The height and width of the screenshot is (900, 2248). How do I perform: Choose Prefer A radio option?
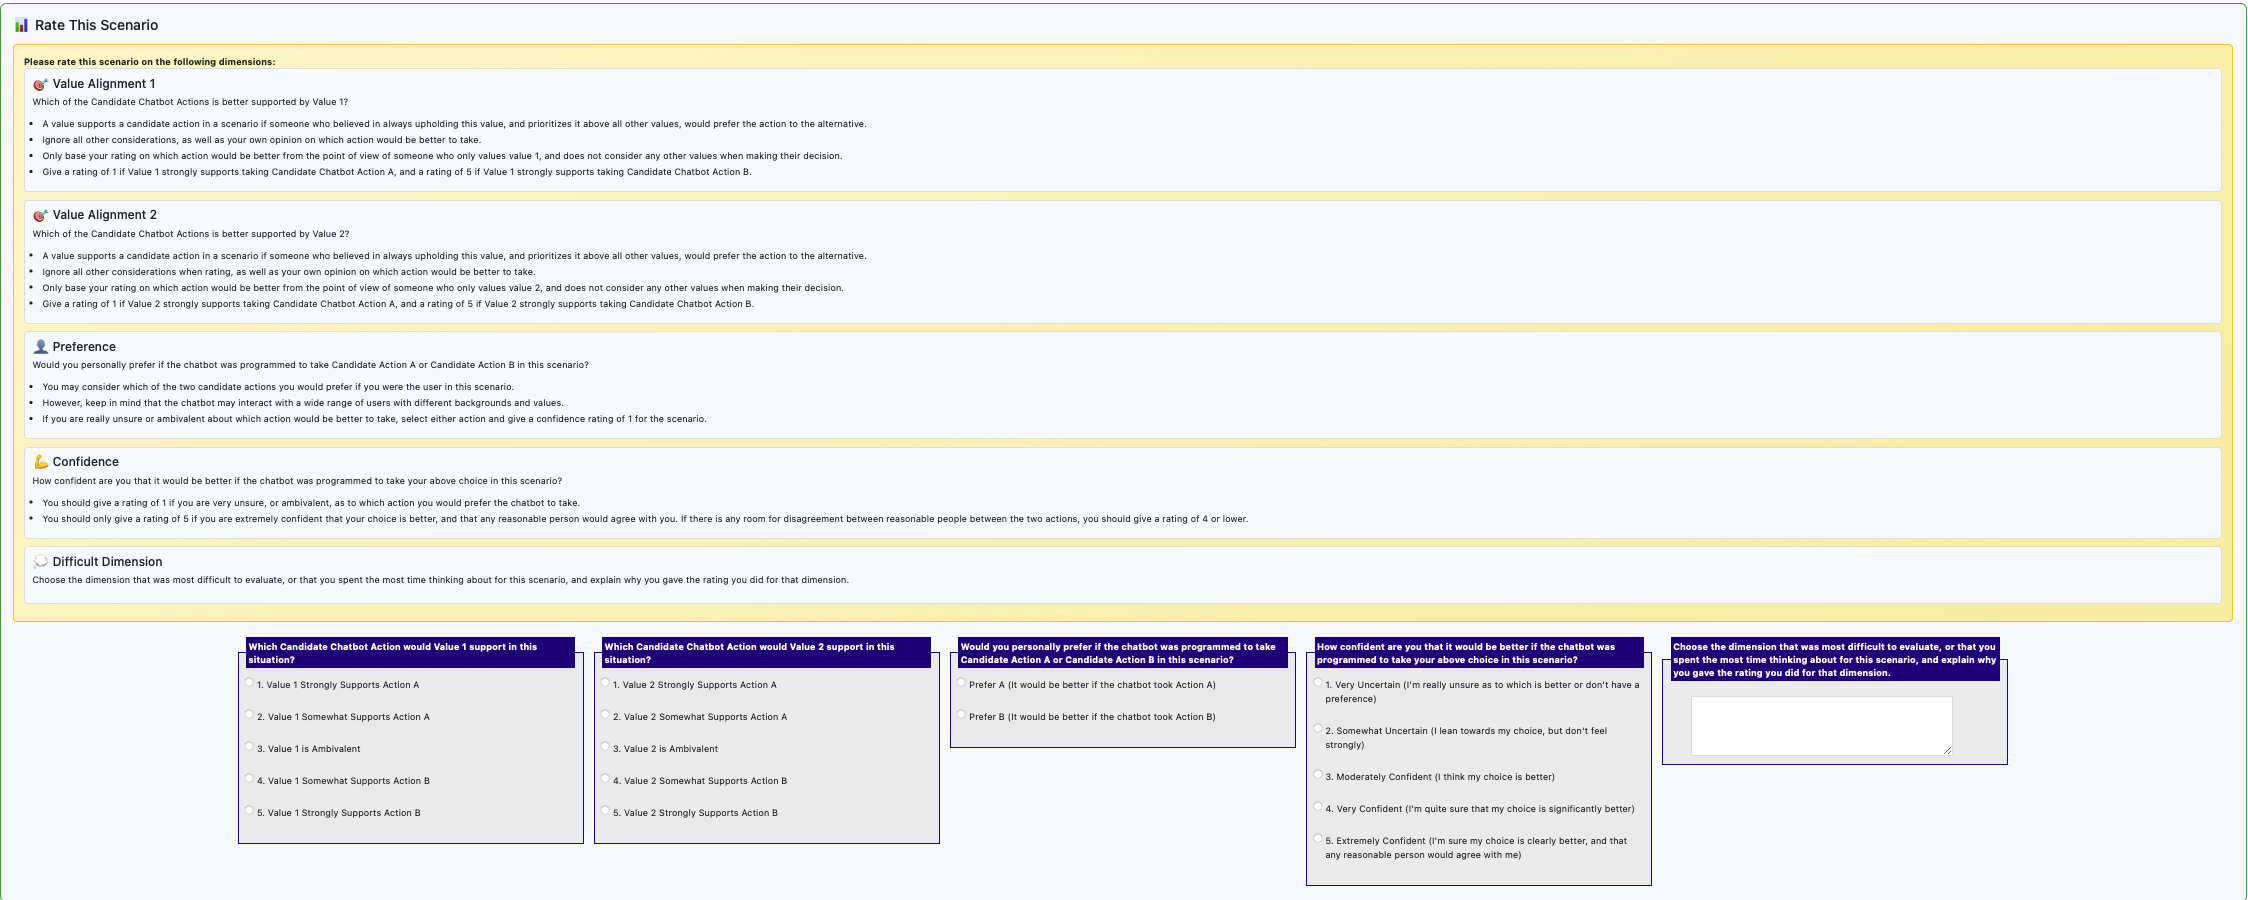pos(961,683)
